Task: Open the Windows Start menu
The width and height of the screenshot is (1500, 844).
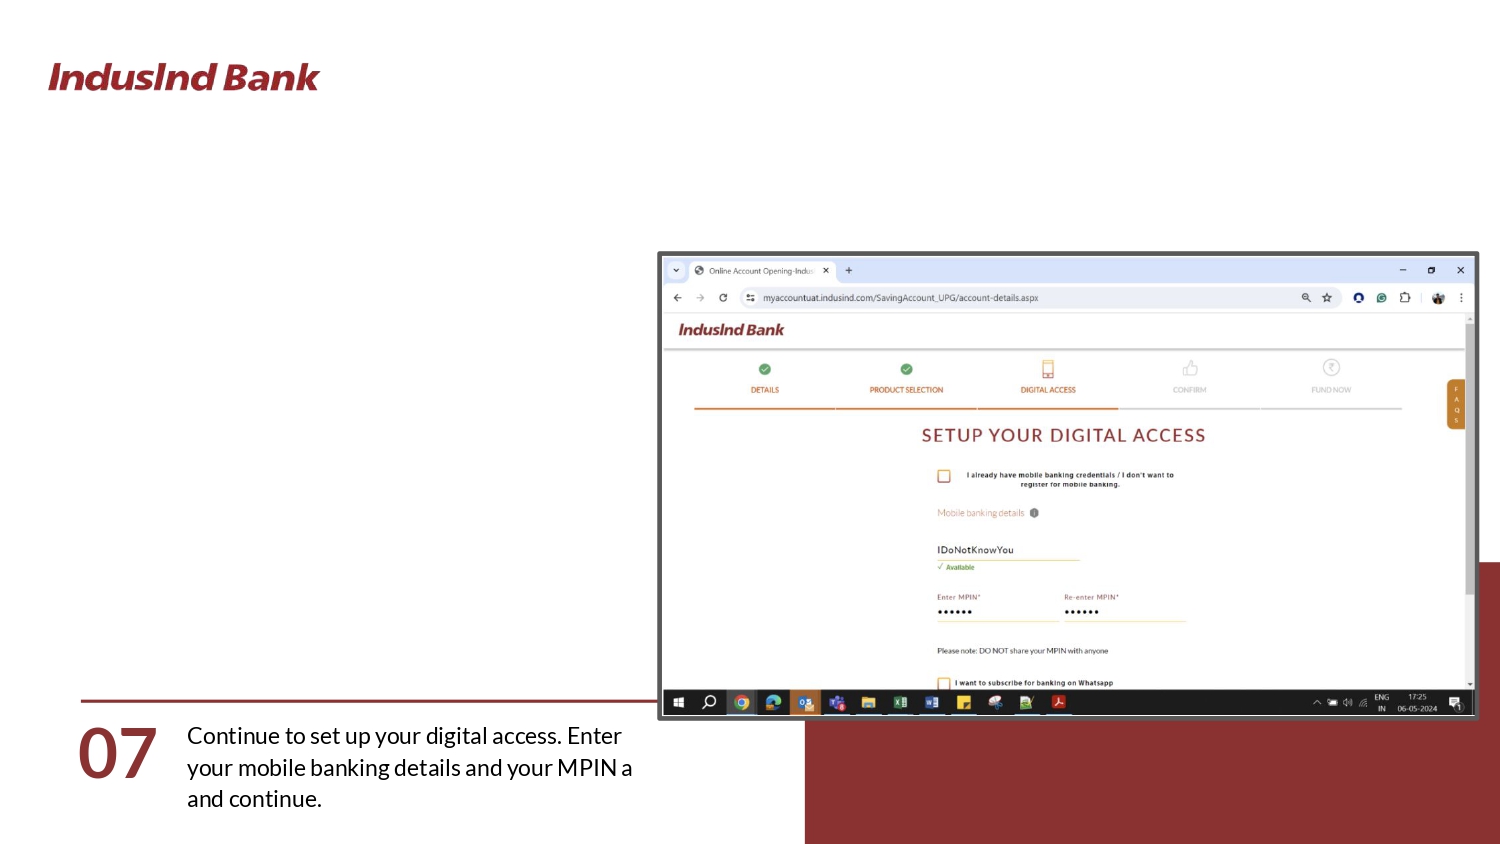Action: pyautogui.click(x=678, y=702)
